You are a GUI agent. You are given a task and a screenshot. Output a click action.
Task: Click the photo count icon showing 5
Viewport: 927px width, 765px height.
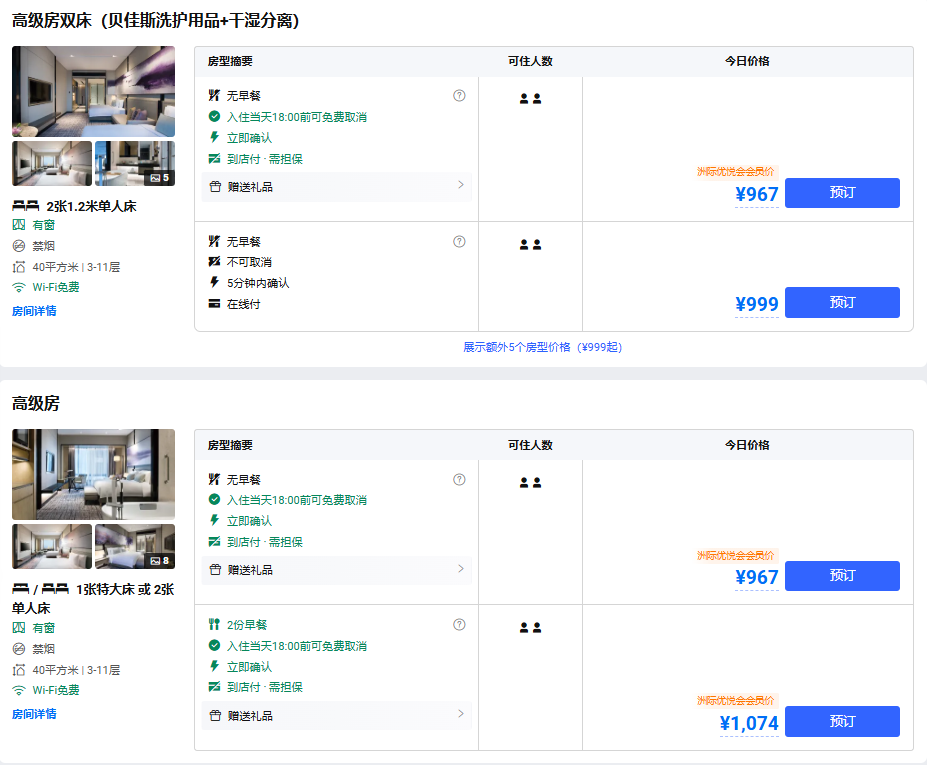pos(159,178)
